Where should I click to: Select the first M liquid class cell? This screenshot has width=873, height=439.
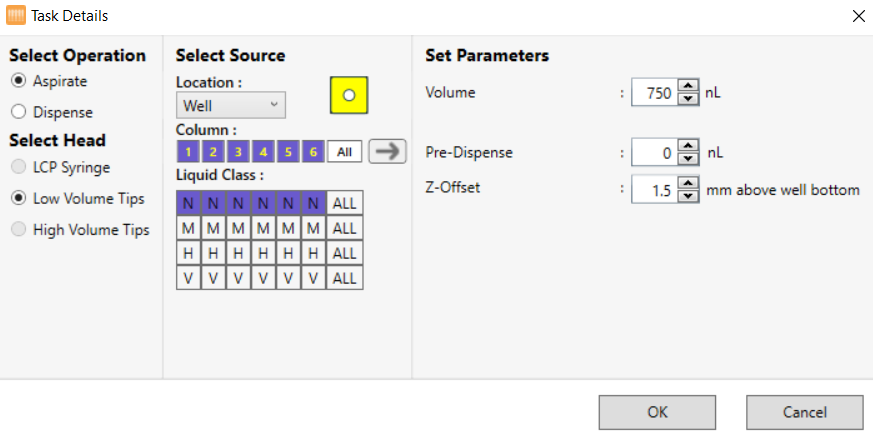click(188, 228)
